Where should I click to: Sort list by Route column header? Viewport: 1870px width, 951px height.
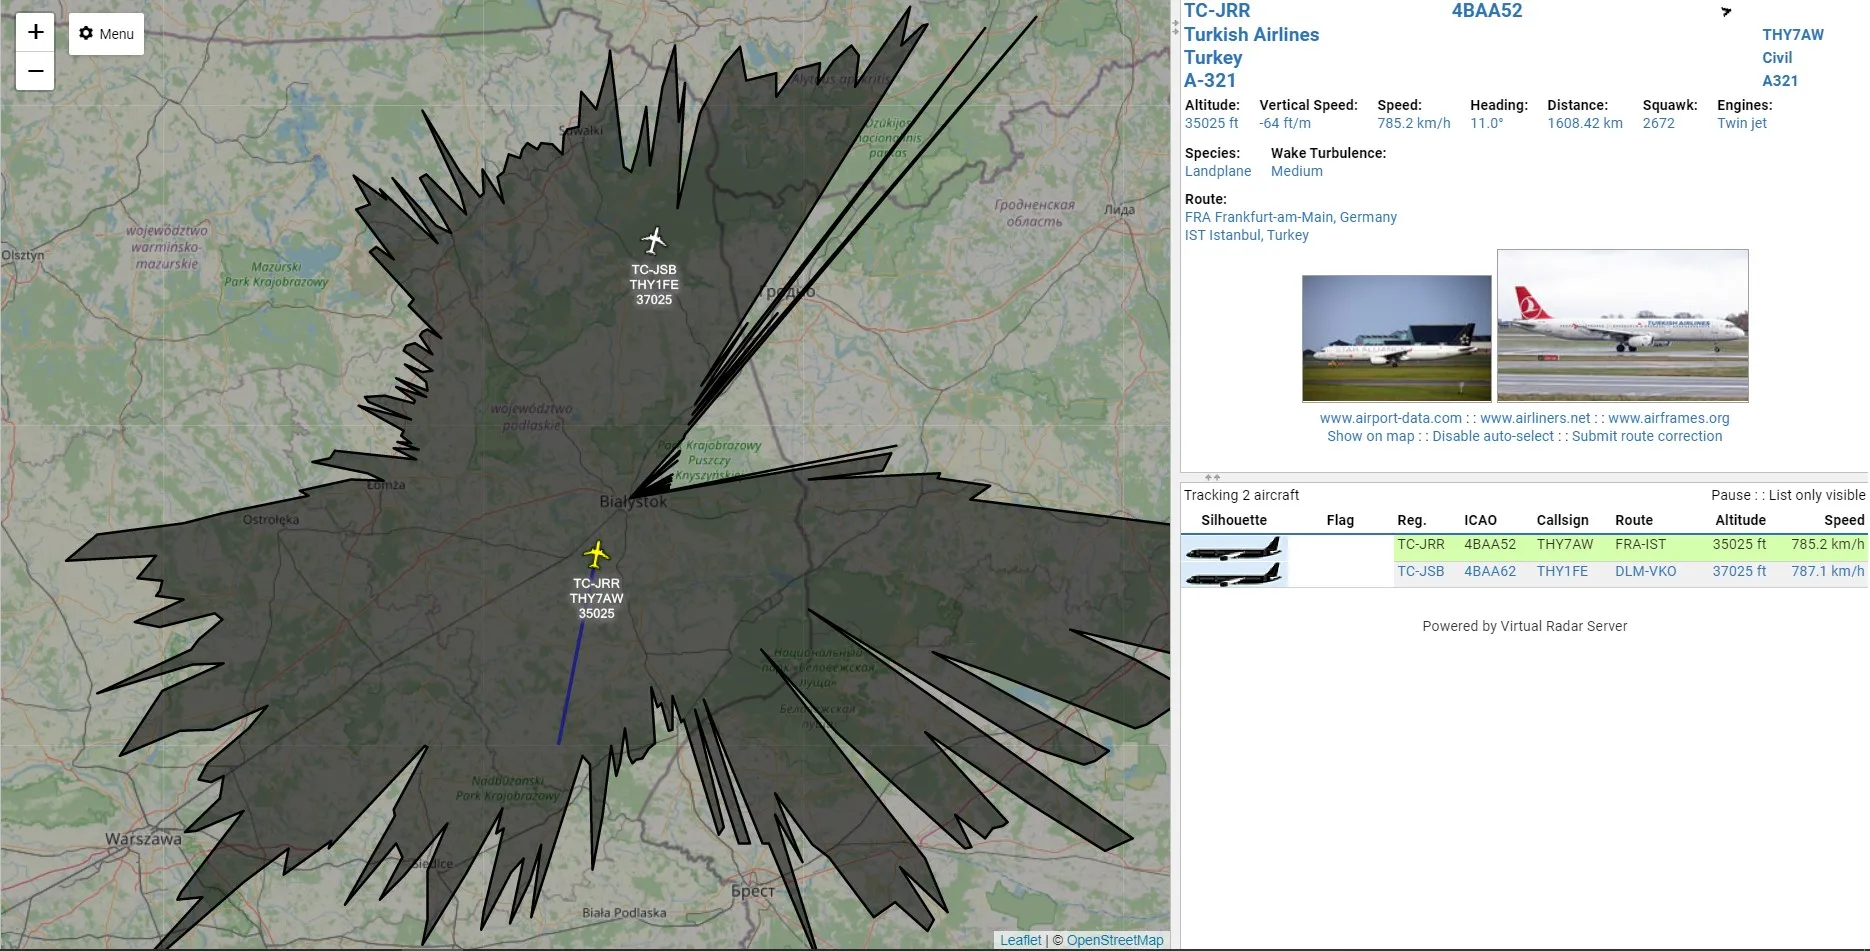(1634, 520)
